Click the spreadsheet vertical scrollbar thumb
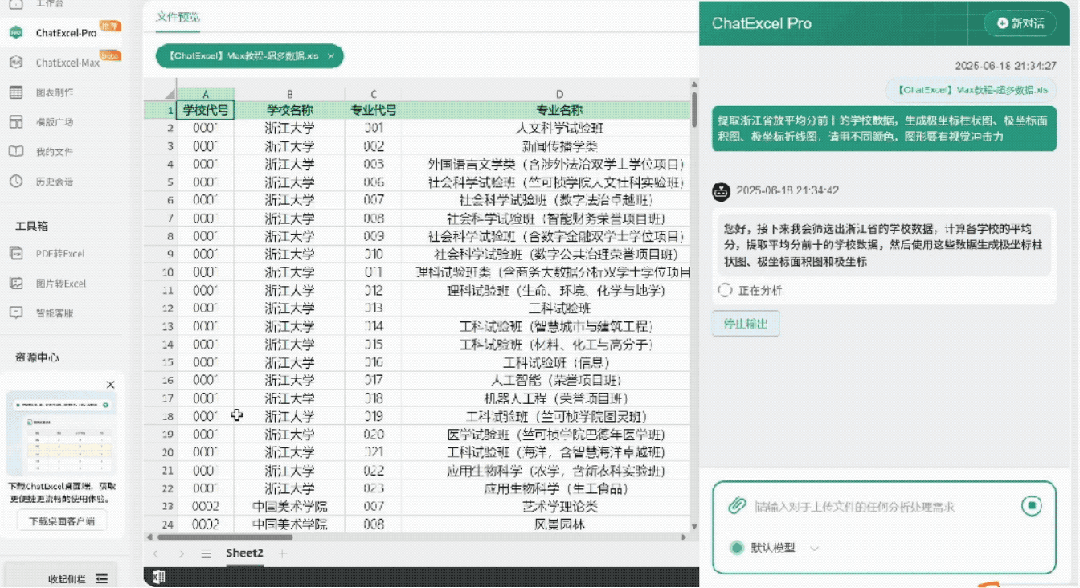 click(694, 109)
